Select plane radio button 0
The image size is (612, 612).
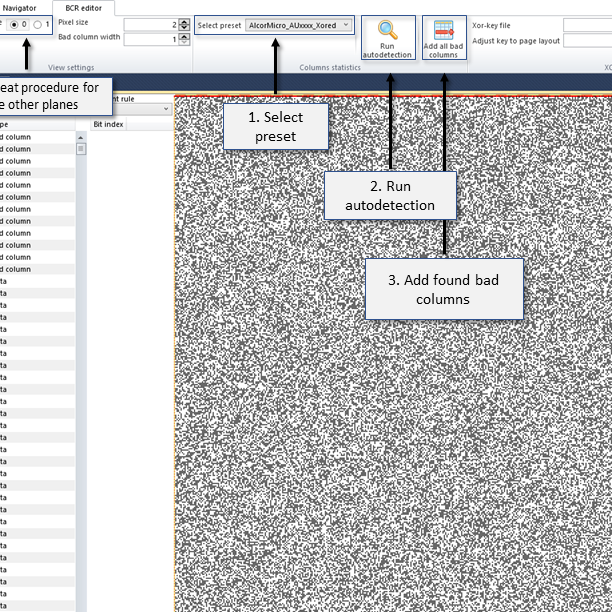point(15,24)
